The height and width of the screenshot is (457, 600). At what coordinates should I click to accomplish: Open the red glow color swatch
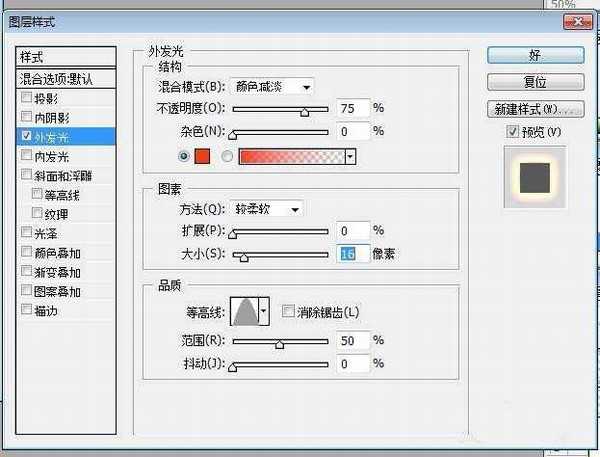[202, 156]
